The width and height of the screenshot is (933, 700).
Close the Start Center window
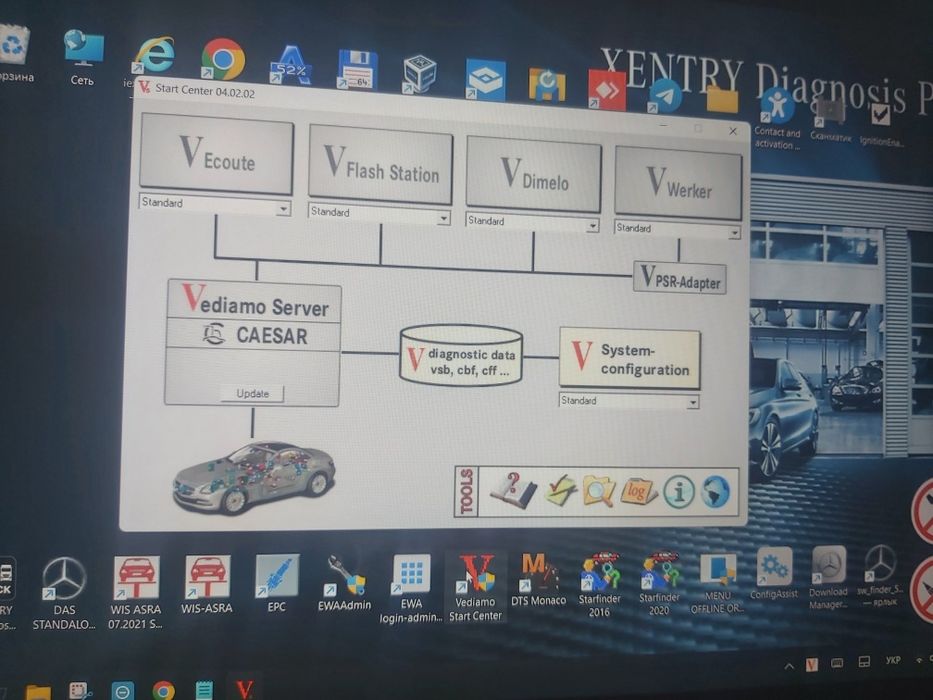click(x=733, y=131)
